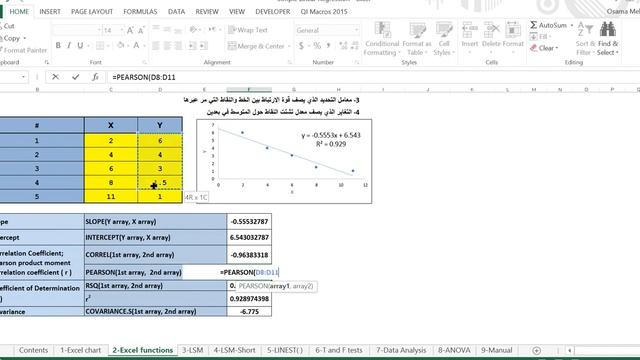Image resolution: width=640 pixels, height=360 pixels.
Task: Toggle Wrap Text
Action: (x=248, y=30)
